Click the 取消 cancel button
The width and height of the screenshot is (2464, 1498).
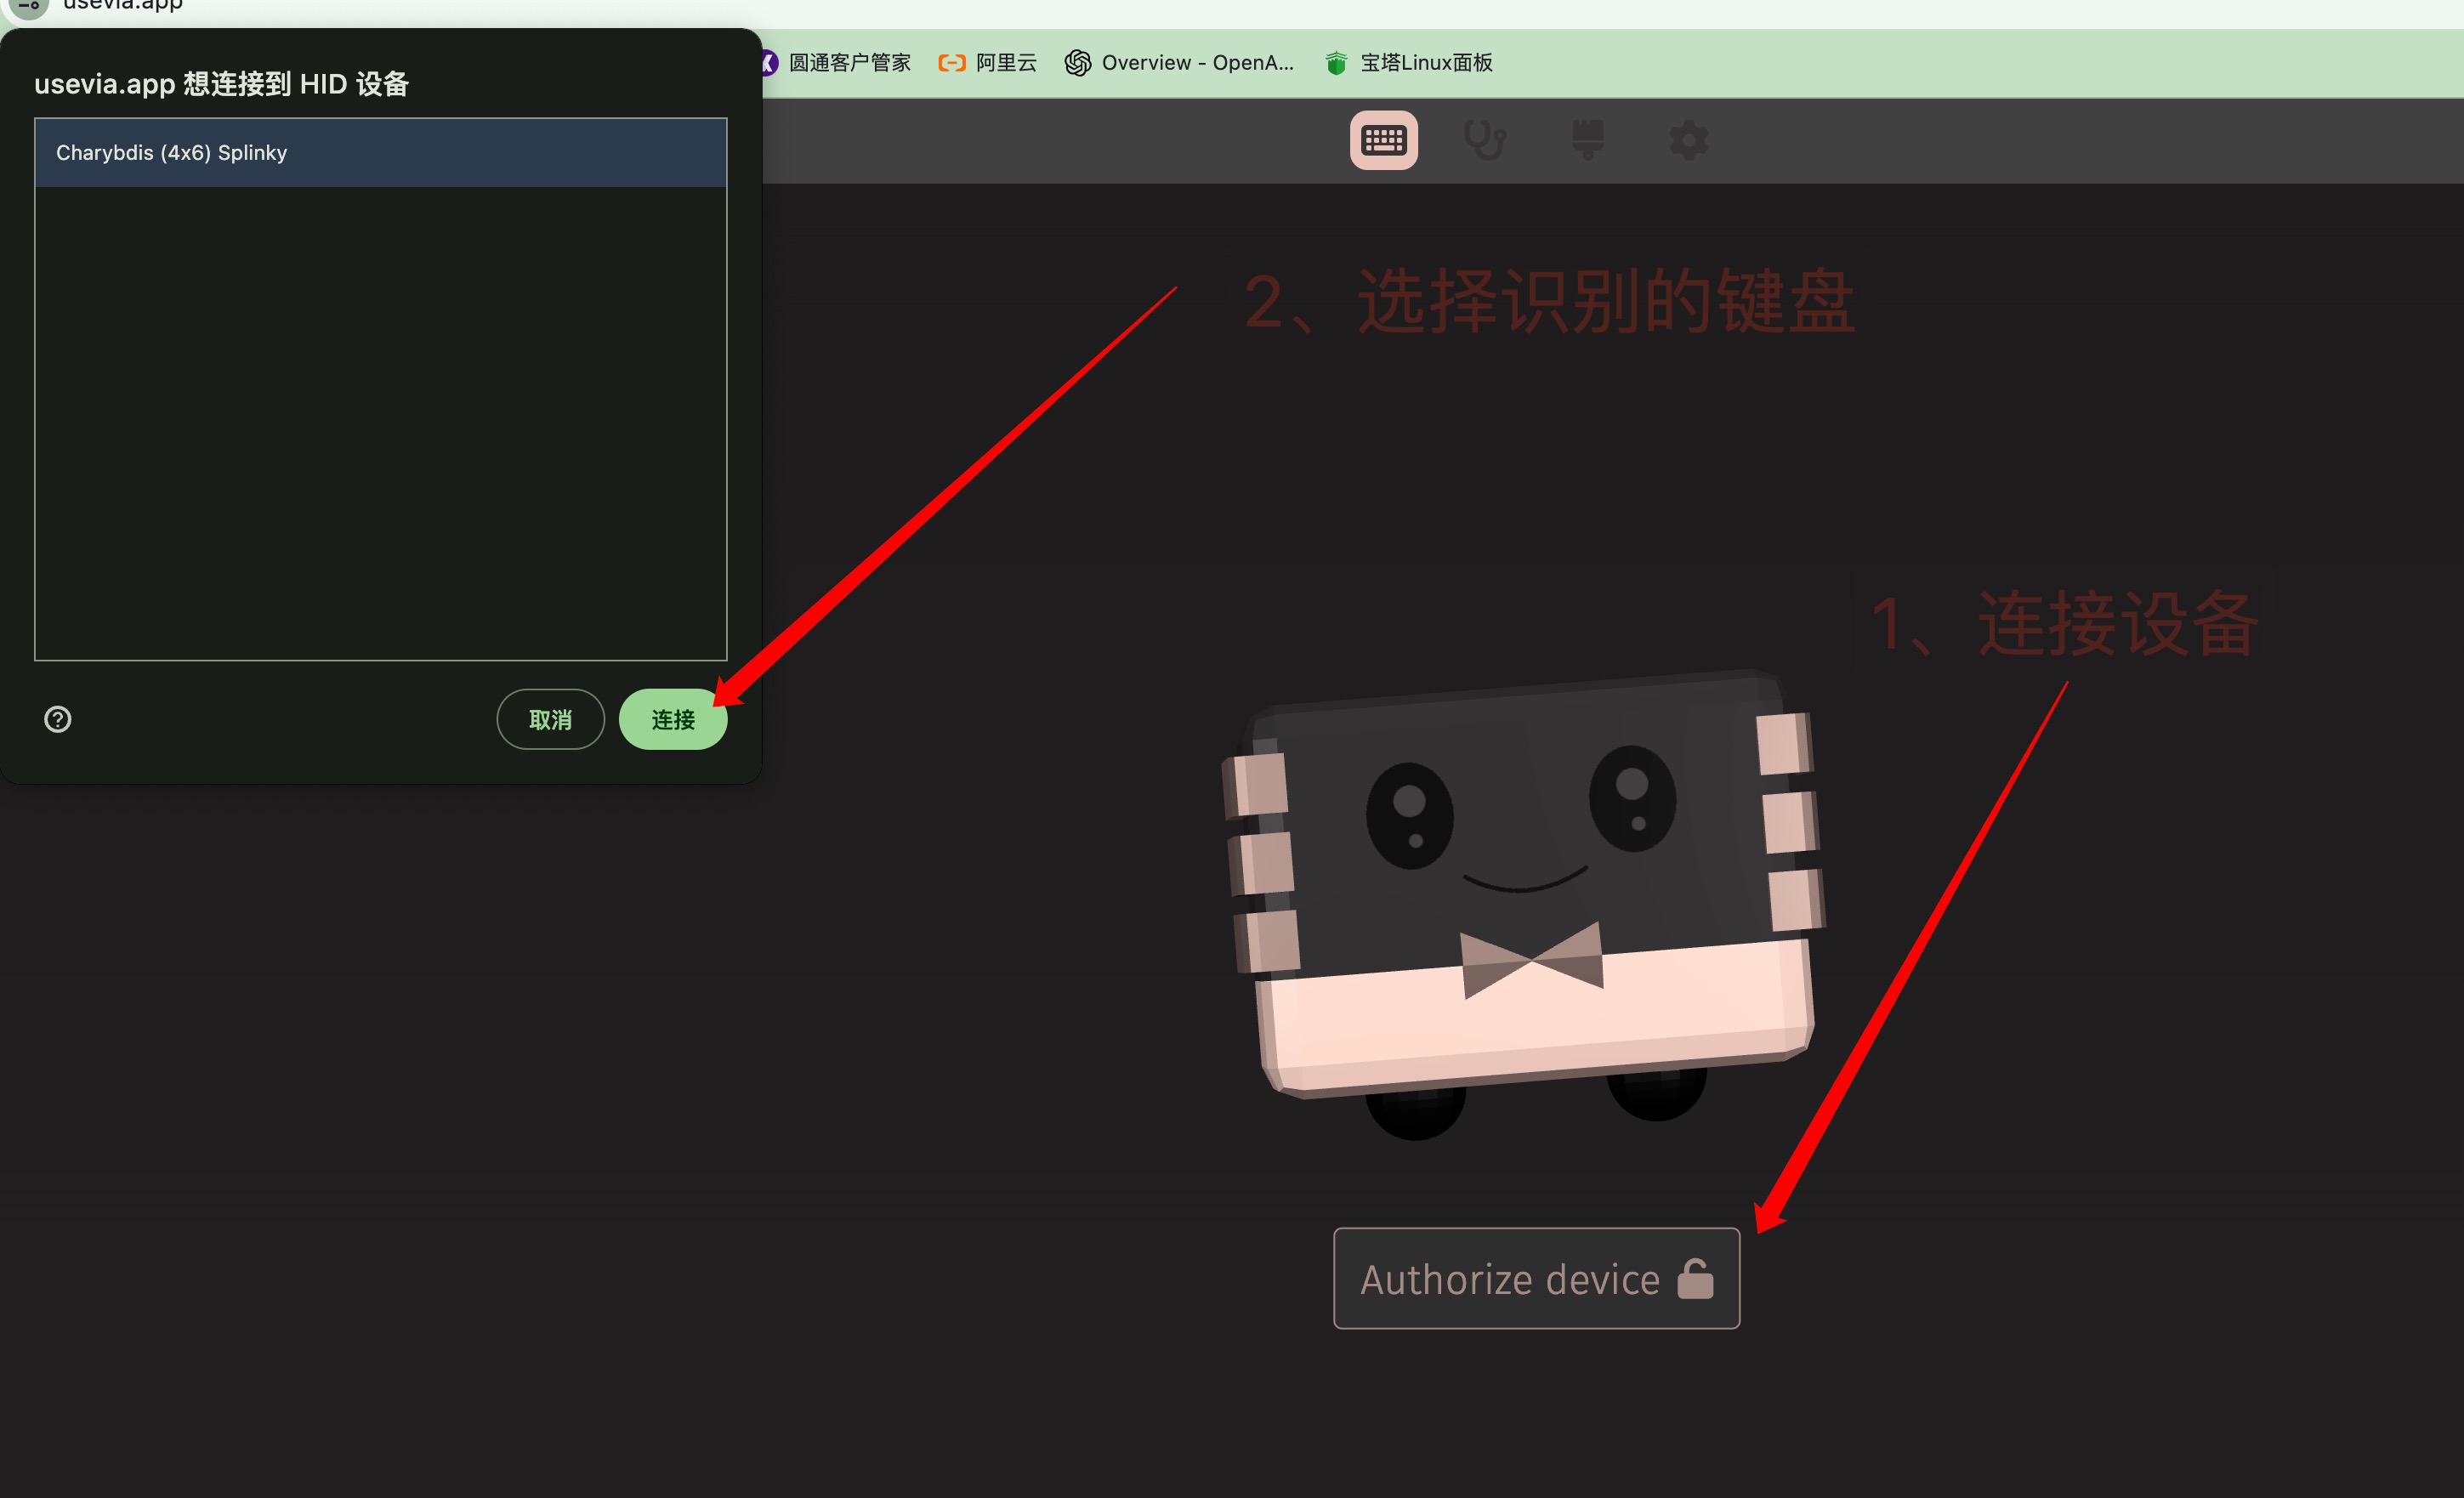point(550,719)
